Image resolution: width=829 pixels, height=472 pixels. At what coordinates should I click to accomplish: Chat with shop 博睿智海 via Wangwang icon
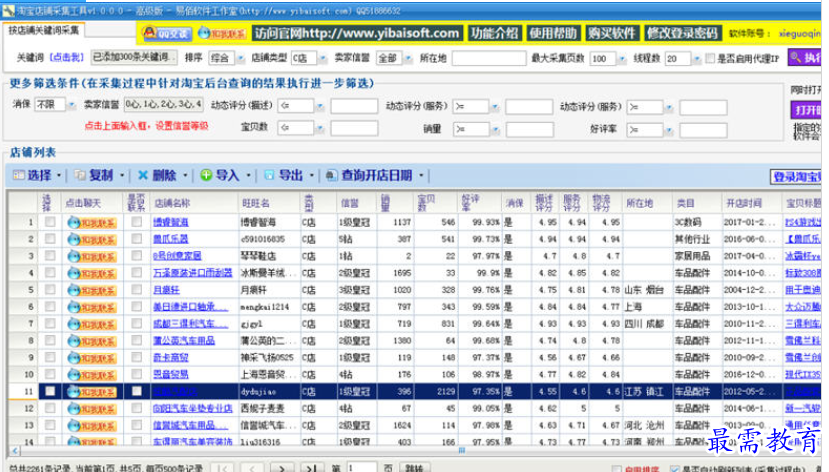click(92, 223)
